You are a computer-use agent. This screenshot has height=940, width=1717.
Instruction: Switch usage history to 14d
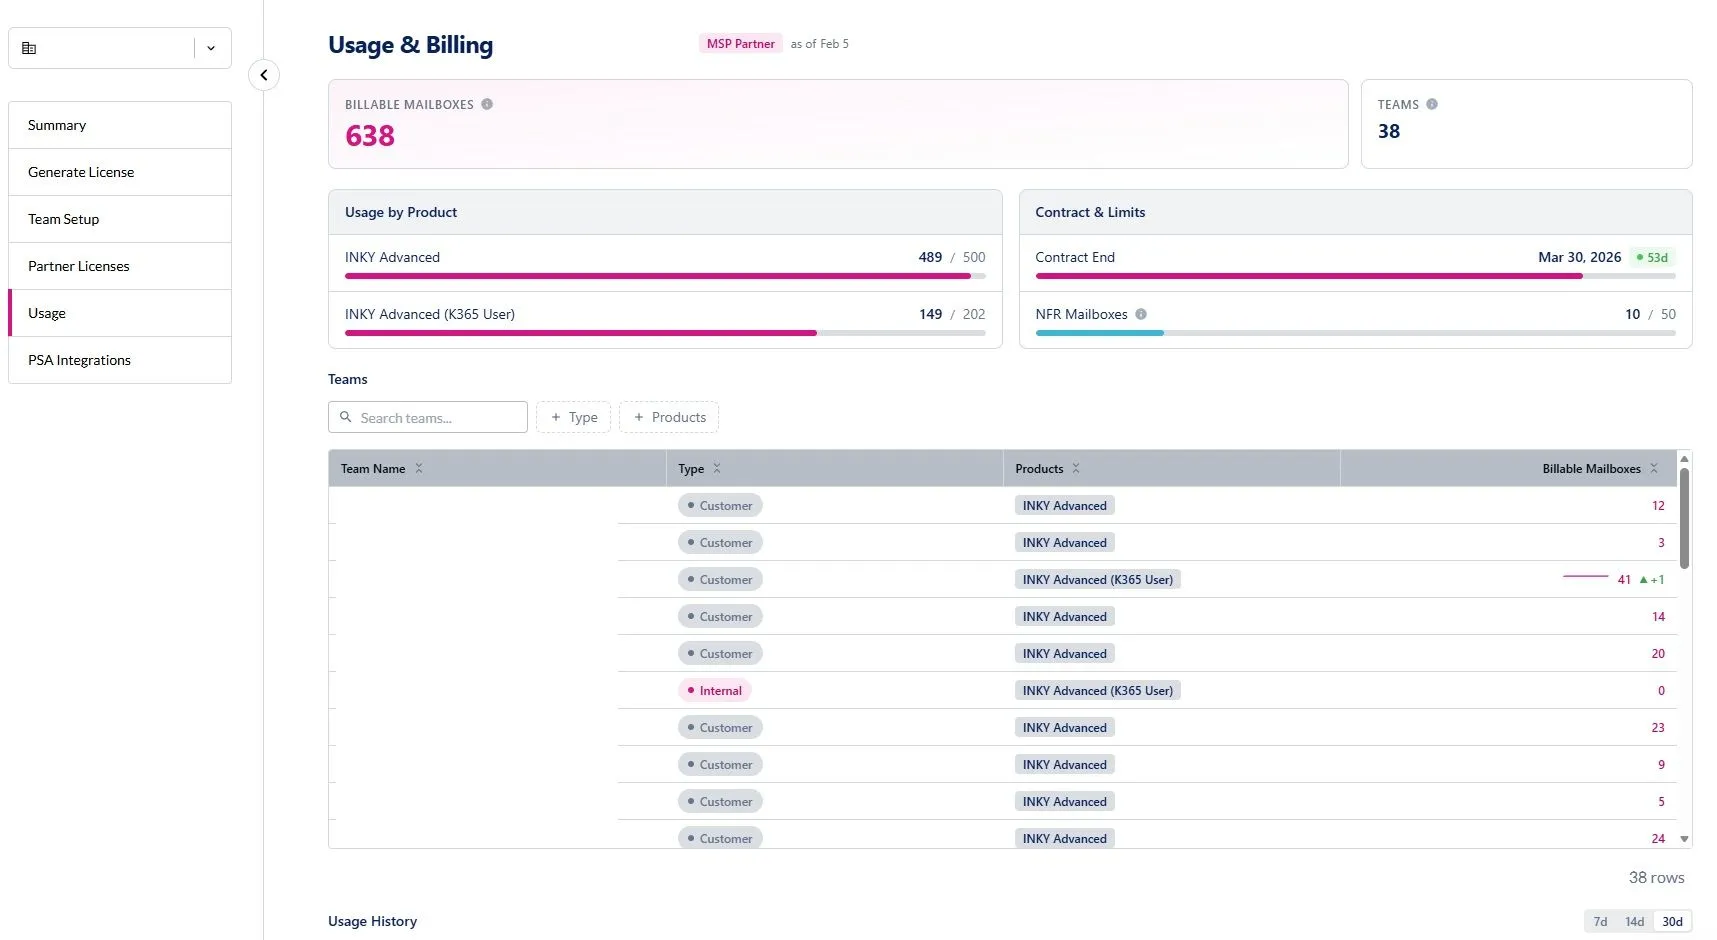point(1634,922)
